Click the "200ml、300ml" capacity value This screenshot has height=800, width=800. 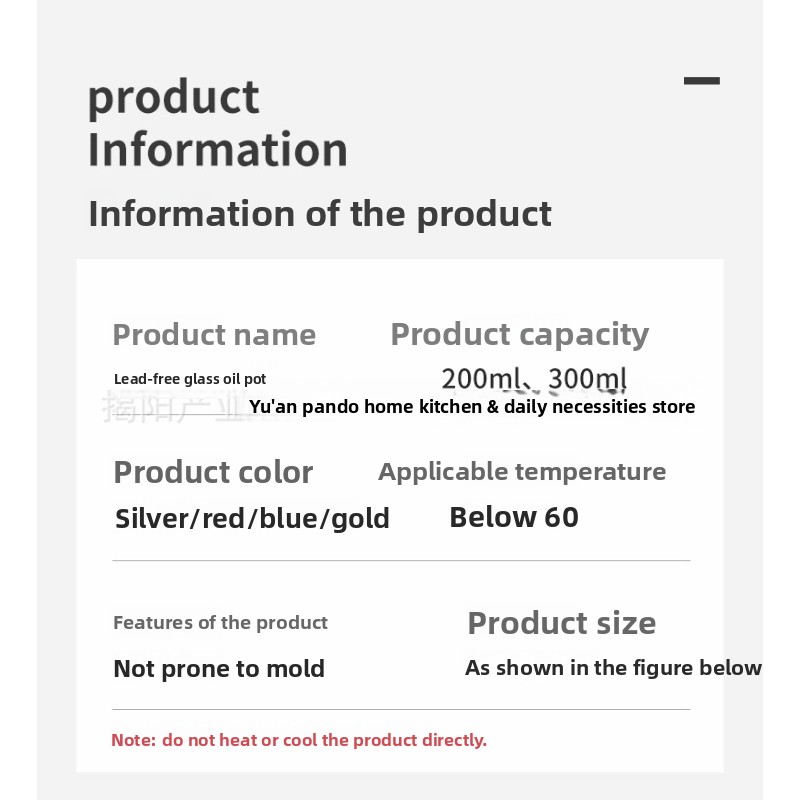pyautogui.click(x=534, y=380)
